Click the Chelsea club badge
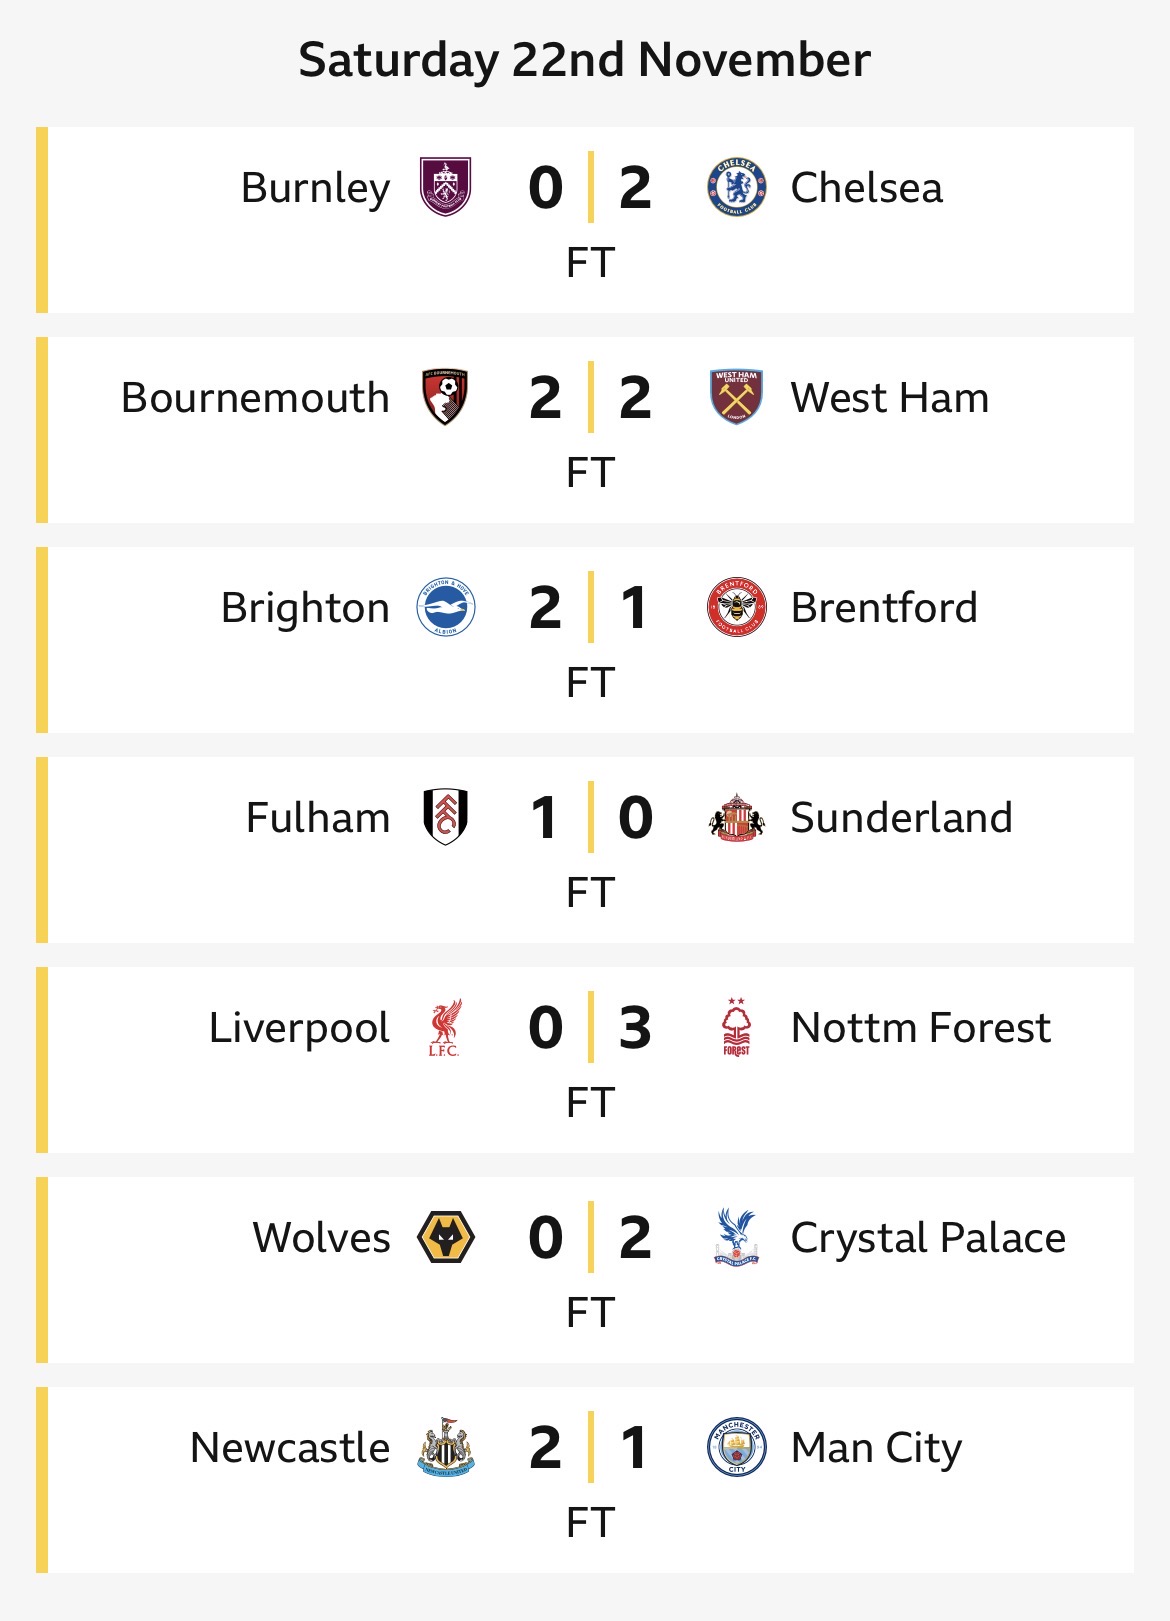This screenshot has height=1621, width=1170. [736, 187]
